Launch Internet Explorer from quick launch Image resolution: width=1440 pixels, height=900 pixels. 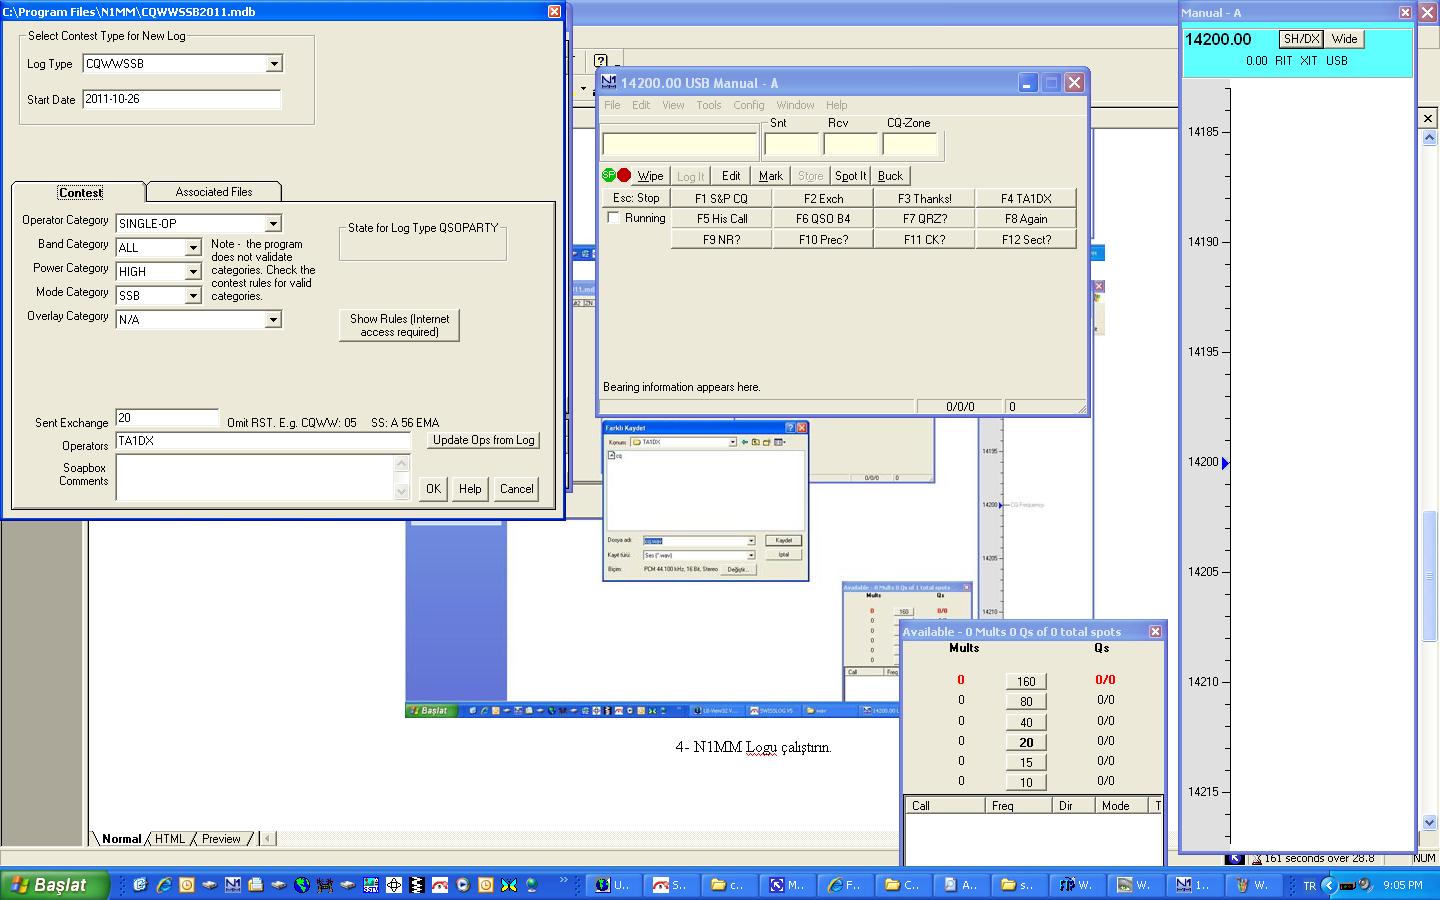[x=163, y=885]
